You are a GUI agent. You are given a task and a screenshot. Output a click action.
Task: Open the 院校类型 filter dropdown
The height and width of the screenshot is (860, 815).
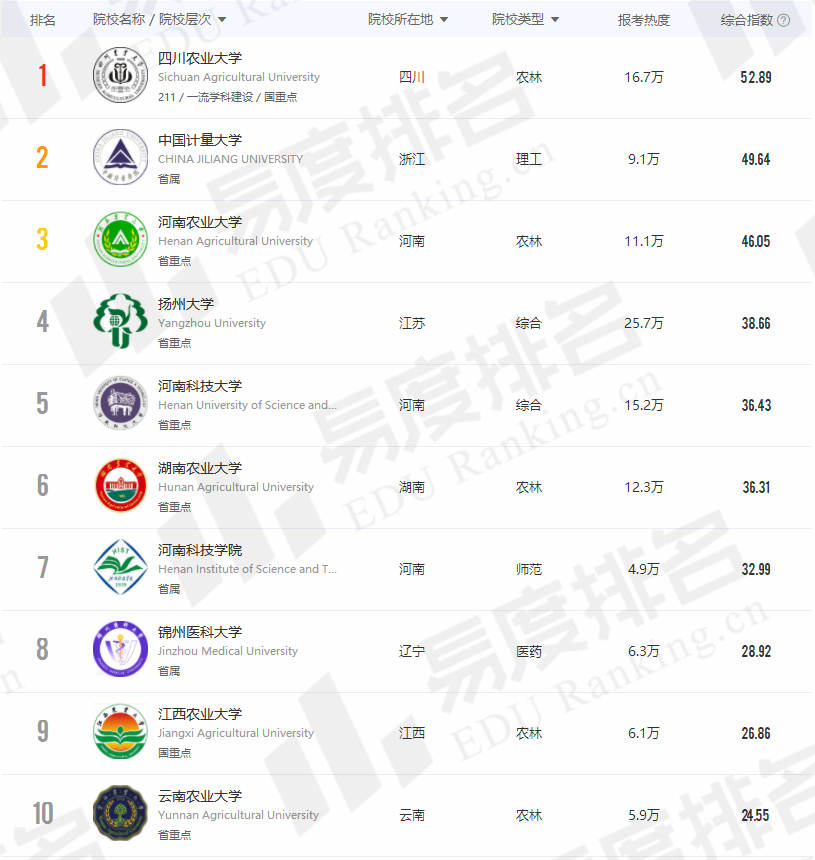555,20
